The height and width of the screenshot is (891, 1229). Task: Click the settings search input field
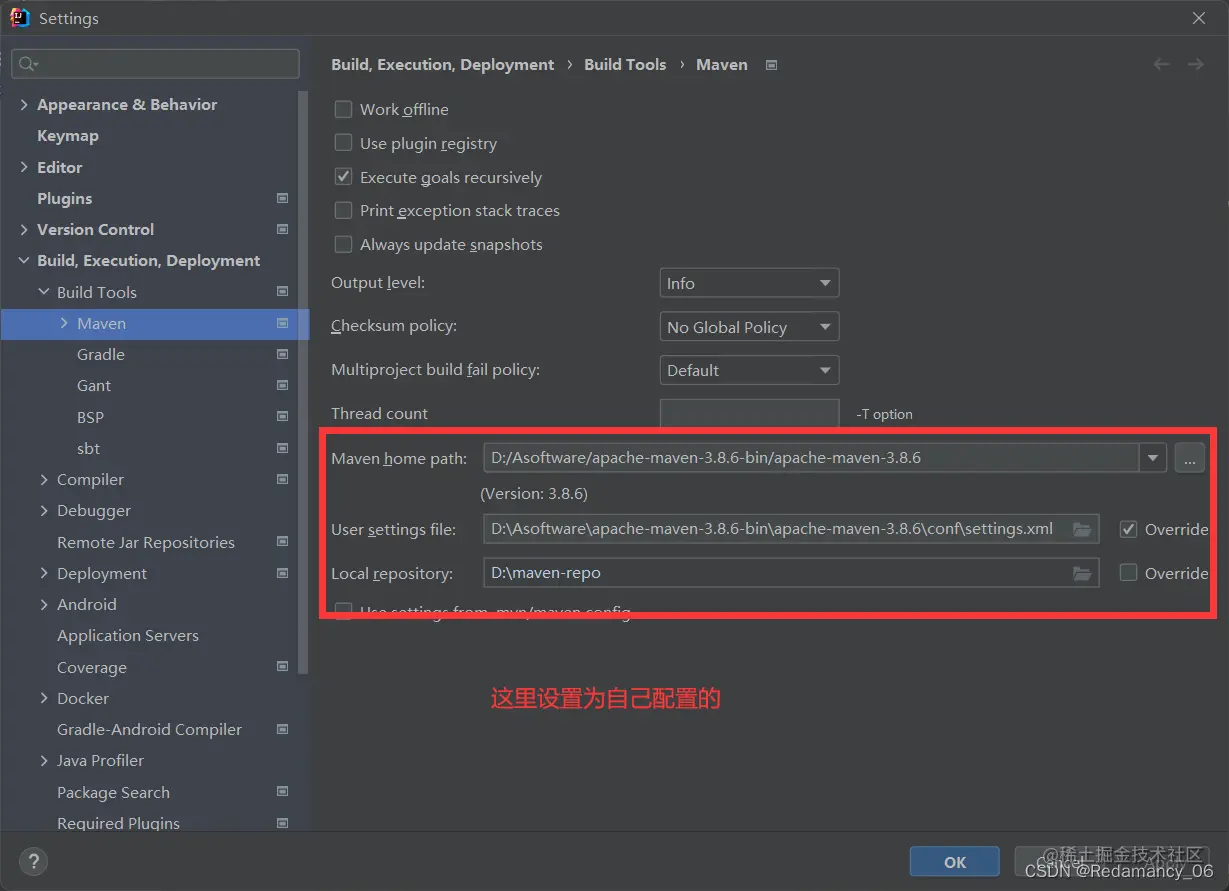(155, 64)
